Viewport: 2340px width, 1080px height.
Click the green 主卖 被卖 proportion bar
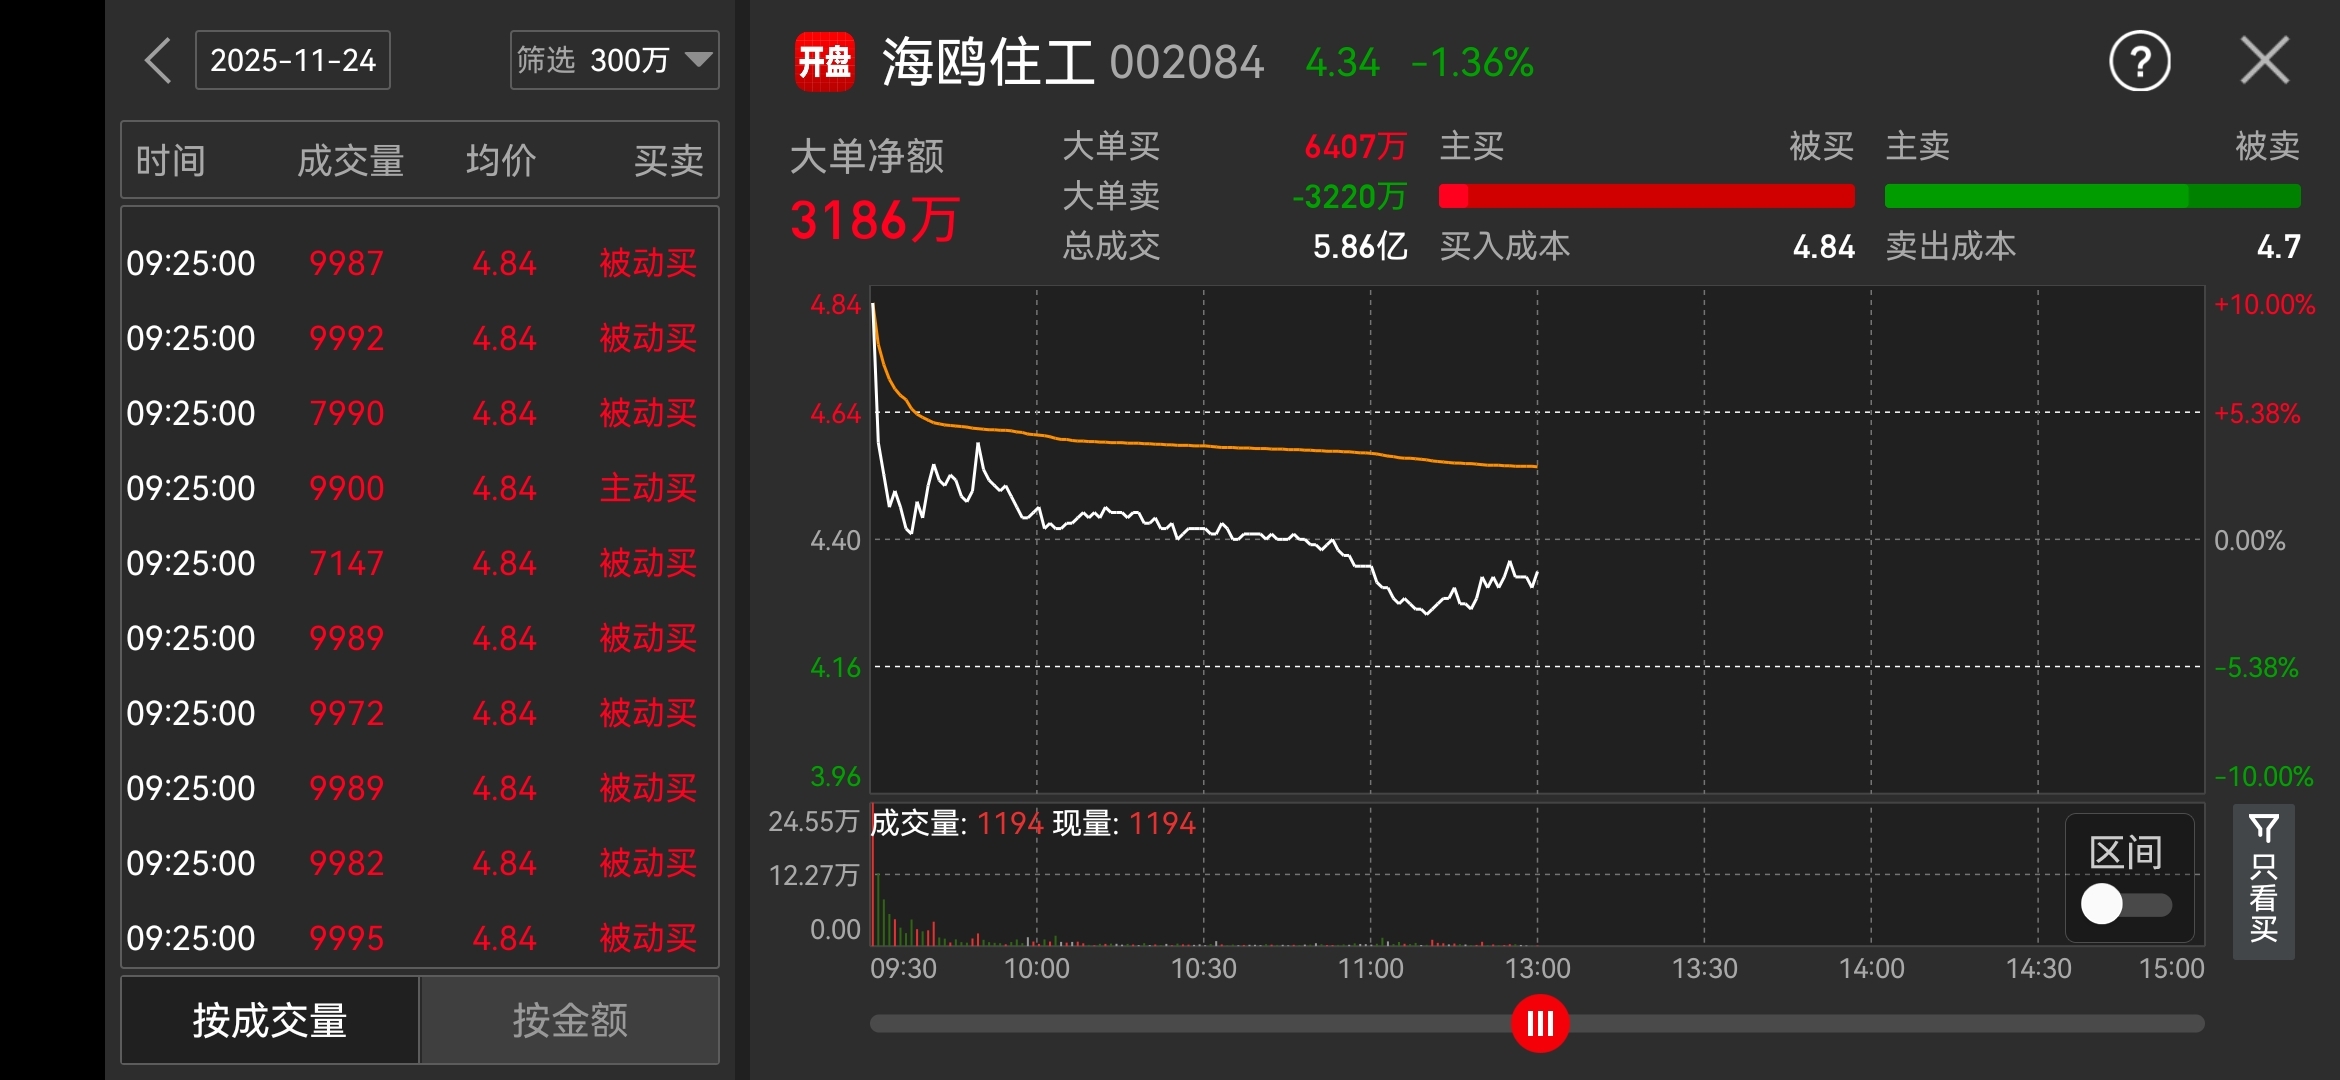pyautogui.click(x=2092, y=196)
